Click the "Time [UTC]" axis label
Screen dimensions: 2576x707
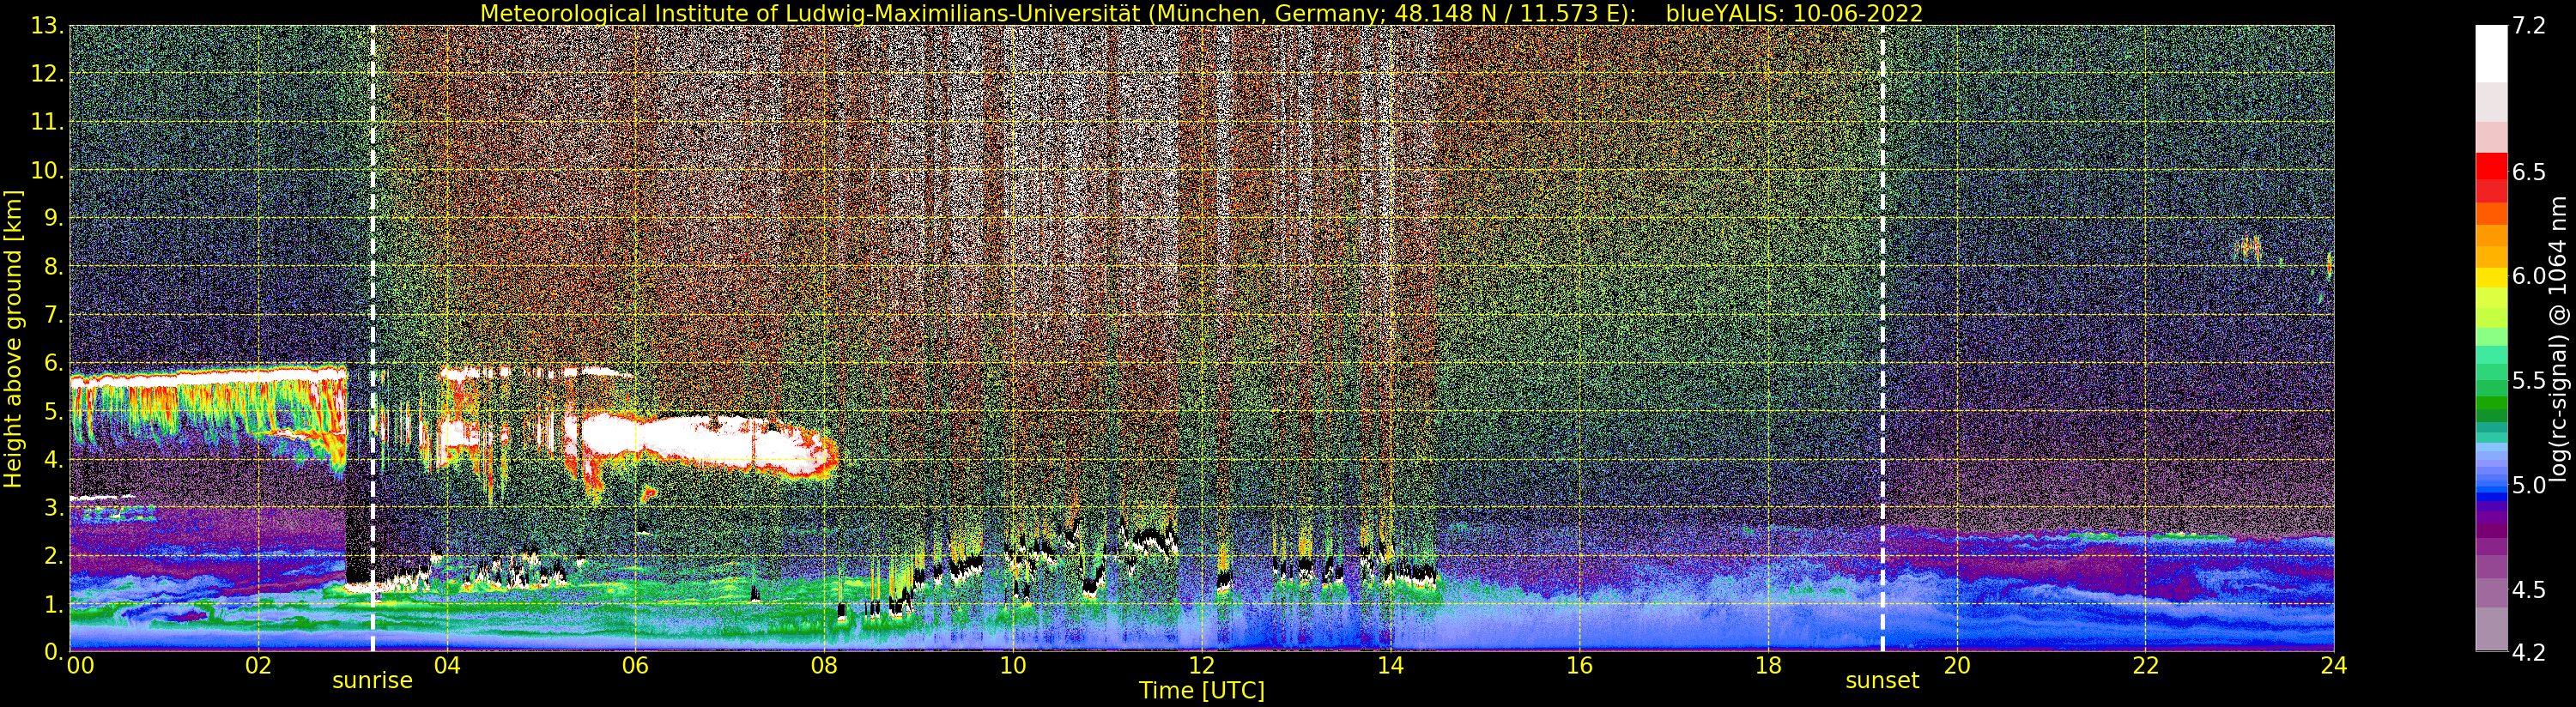click(x=1201, y=691)
